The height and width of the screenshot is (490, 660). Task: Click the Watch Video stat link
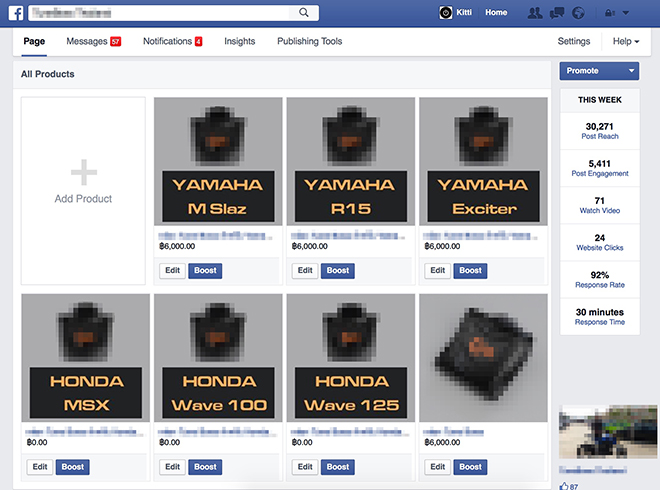(x=600, y=210)
